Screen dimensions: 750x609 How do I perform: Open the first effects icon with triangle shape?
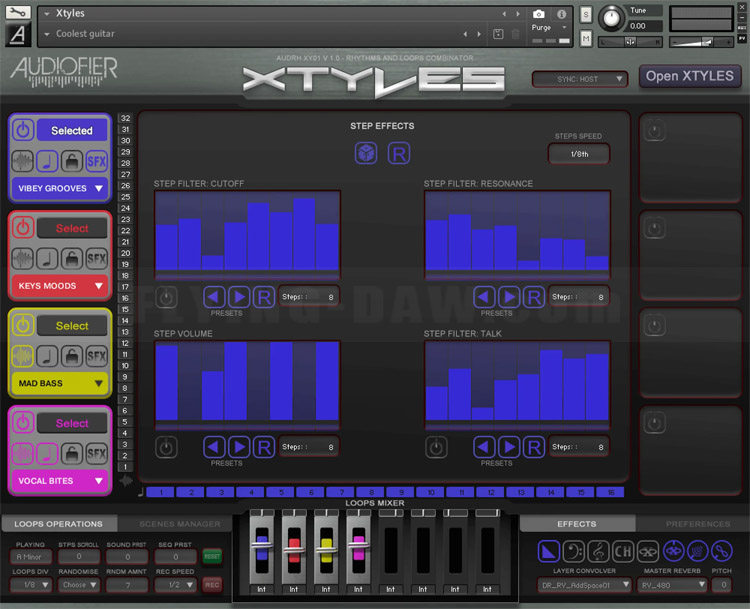click(x=549, y=551)
